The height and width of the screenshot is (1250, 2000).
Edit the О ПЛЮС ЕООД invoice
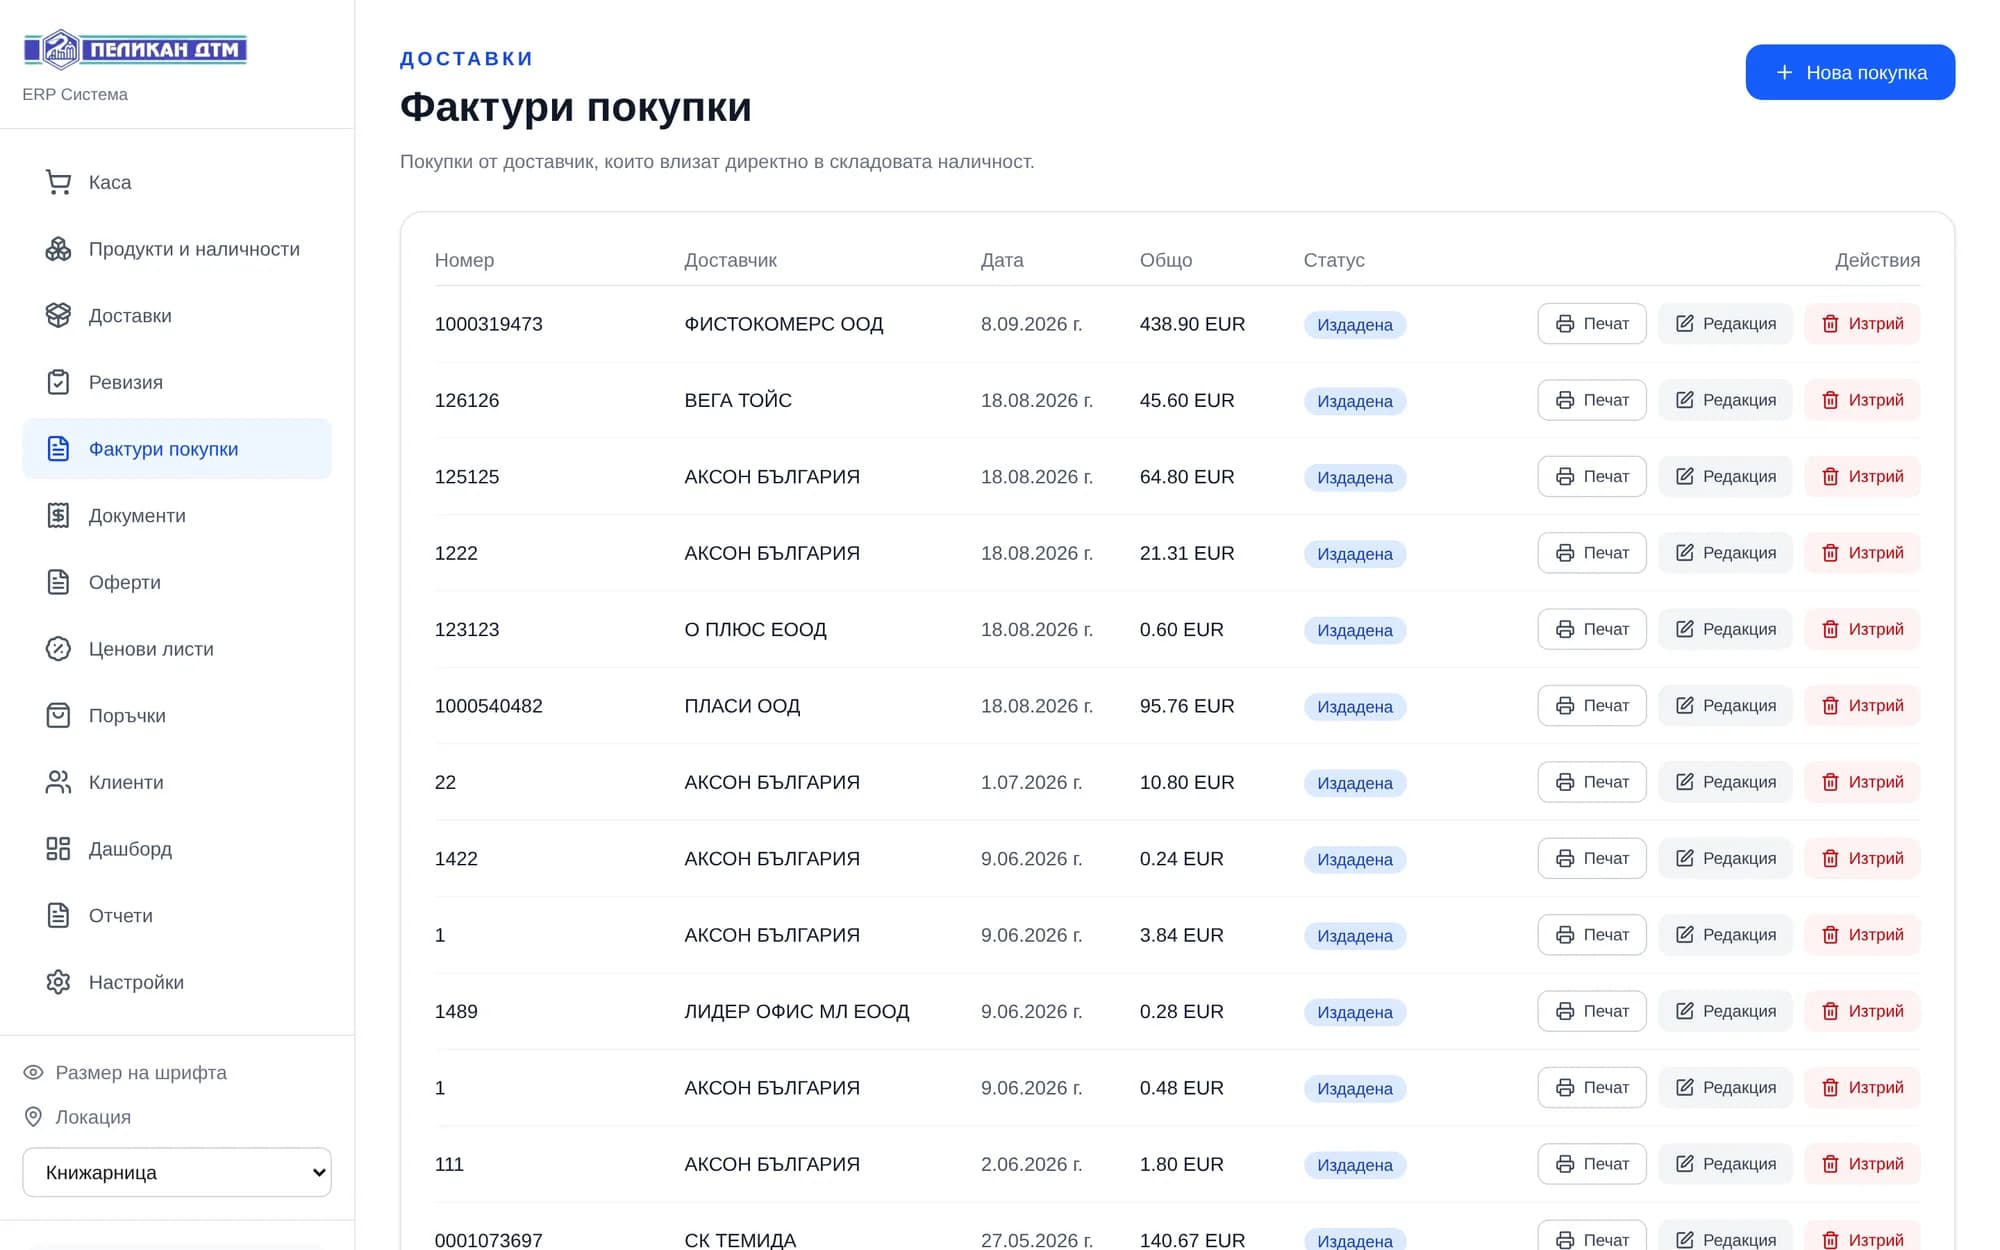(1725, 629)
